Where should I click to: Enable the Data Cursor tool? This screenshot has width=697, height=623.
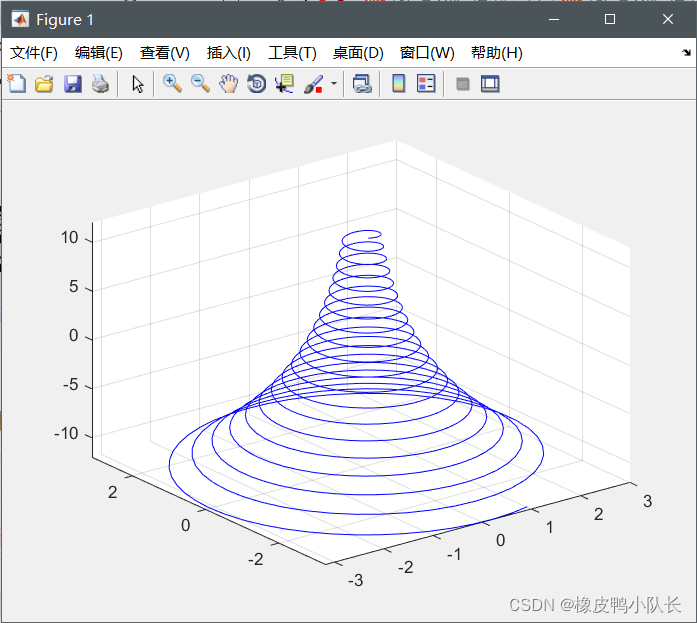[x=284, y=84]
